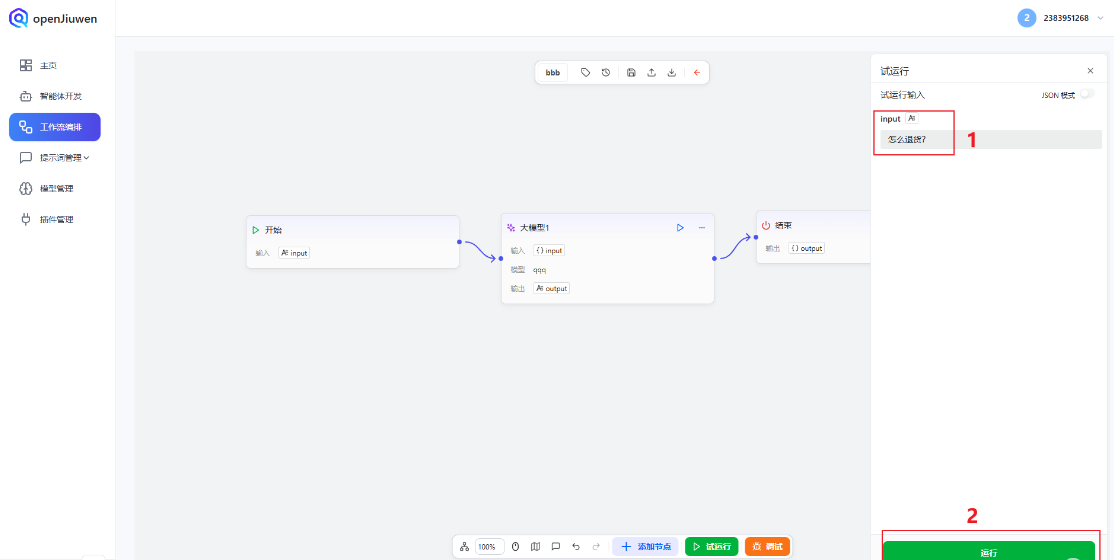Click the 大模型1 output port dot
The width and height of the screenshot is (1114, 560).
point(714,259)
